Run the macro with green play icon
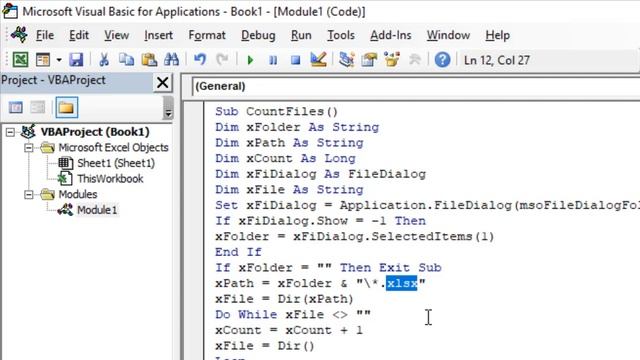This screenshot has height=360, width=640. 250,60
